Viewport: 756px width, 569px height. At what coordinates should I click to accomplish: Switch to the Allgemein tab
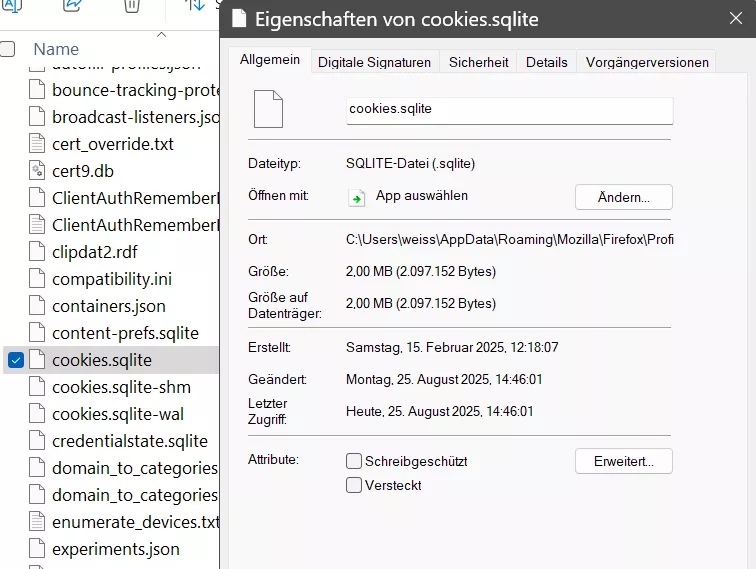[270, 60]
